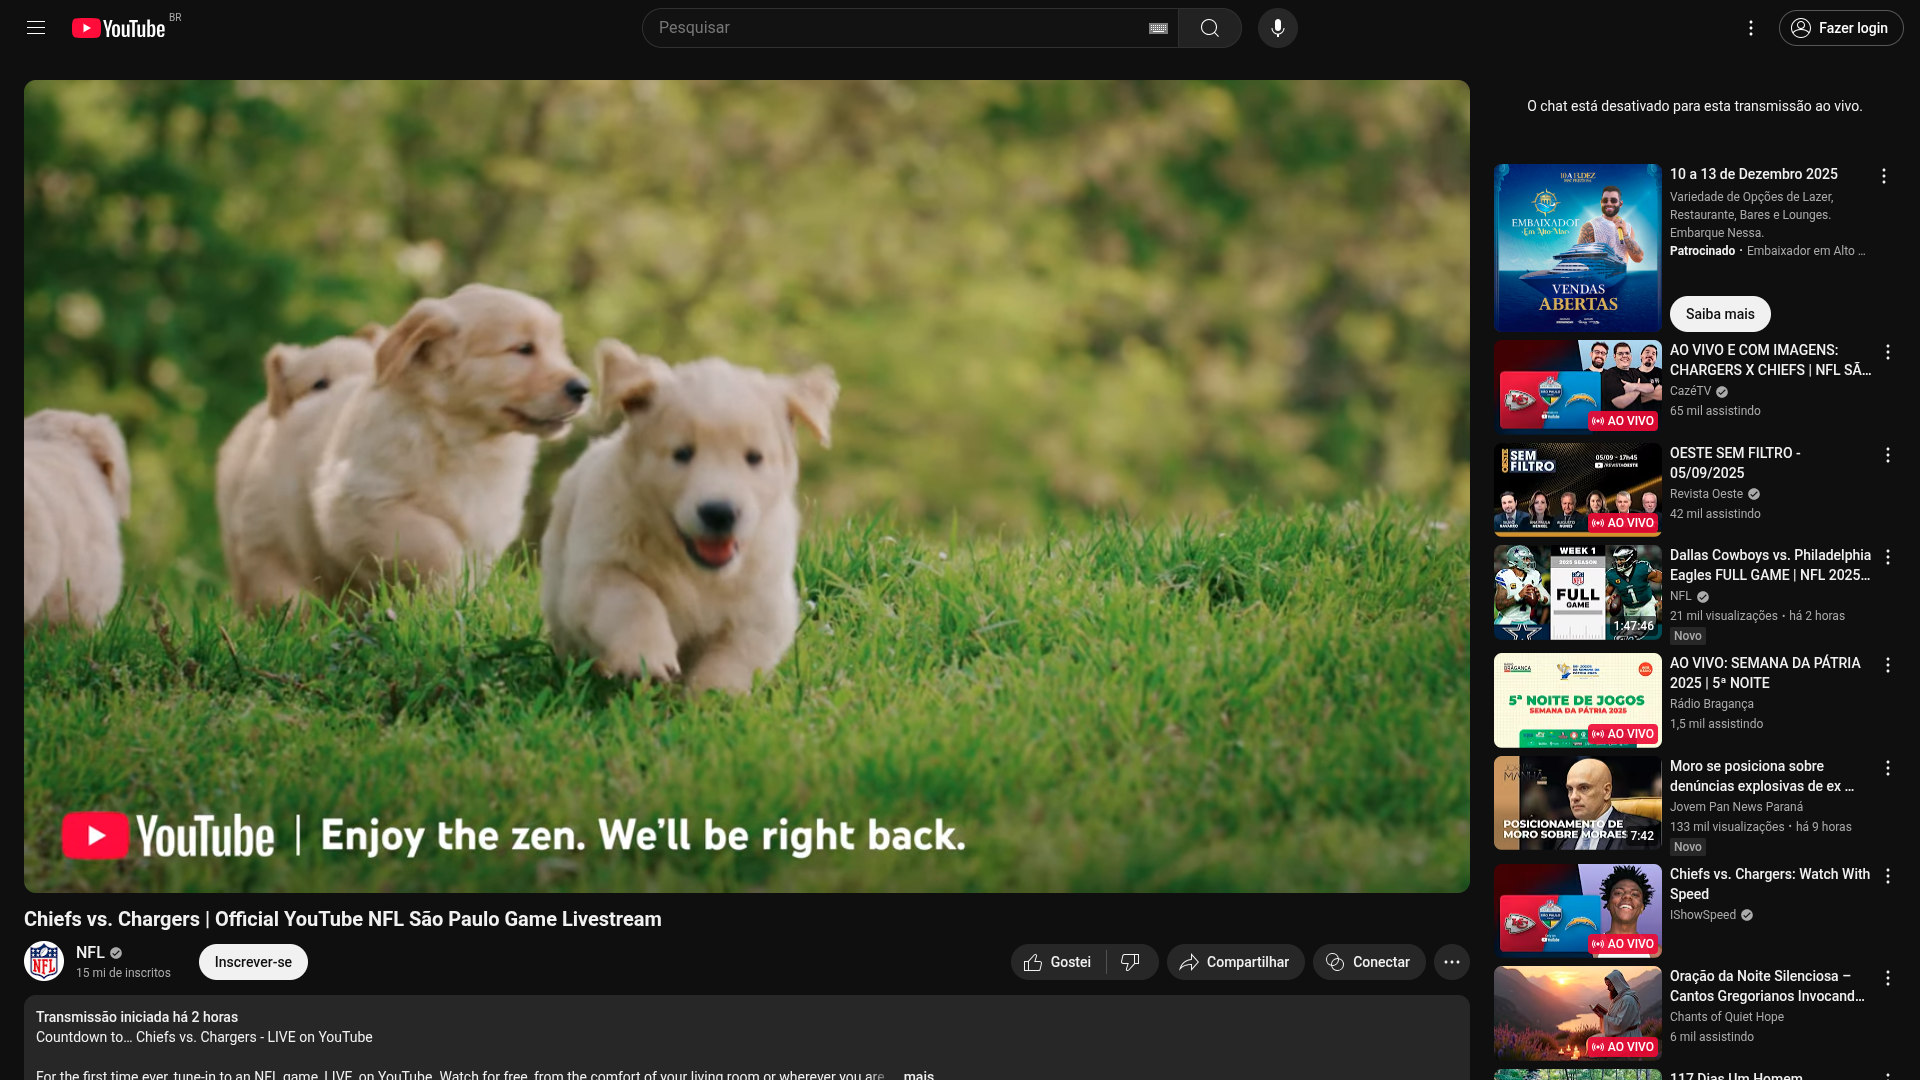
Task: Open the NFL channel avatar
Action: [x=44, y=962]
